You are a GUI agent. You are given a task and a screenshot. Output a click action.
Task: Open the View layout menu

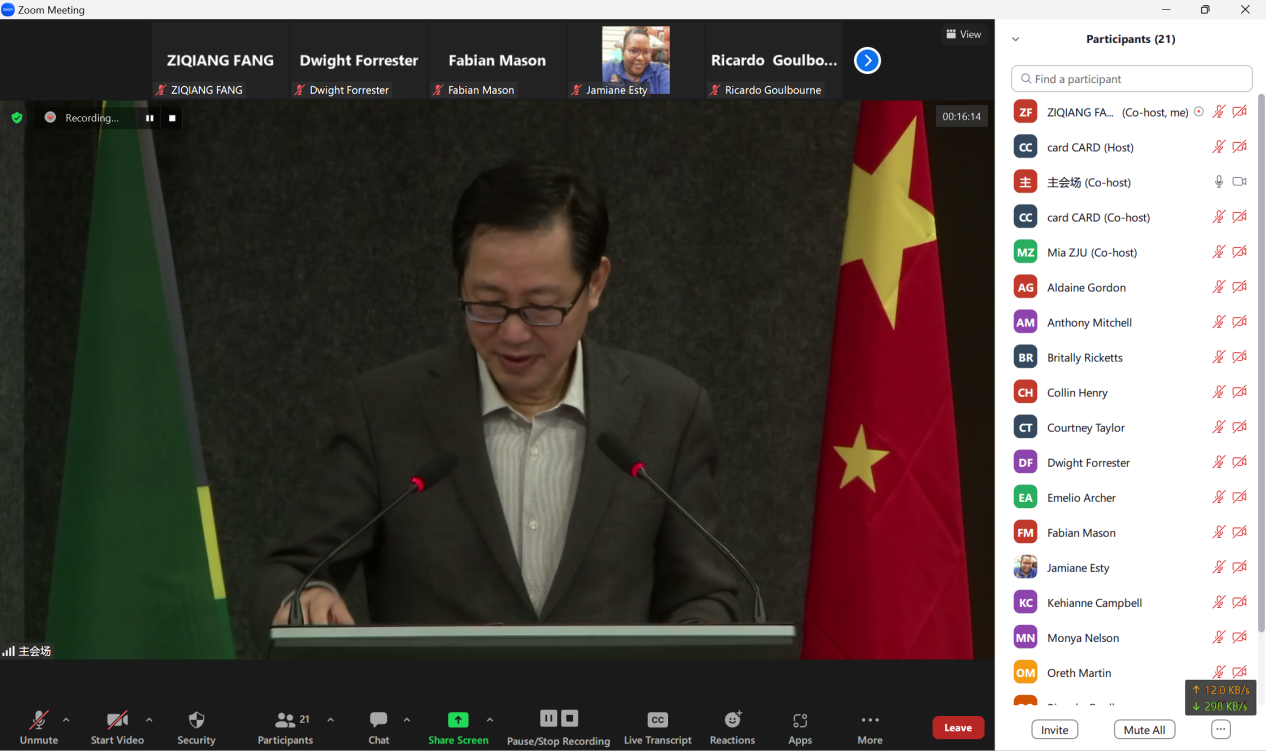tap(964, 35)
